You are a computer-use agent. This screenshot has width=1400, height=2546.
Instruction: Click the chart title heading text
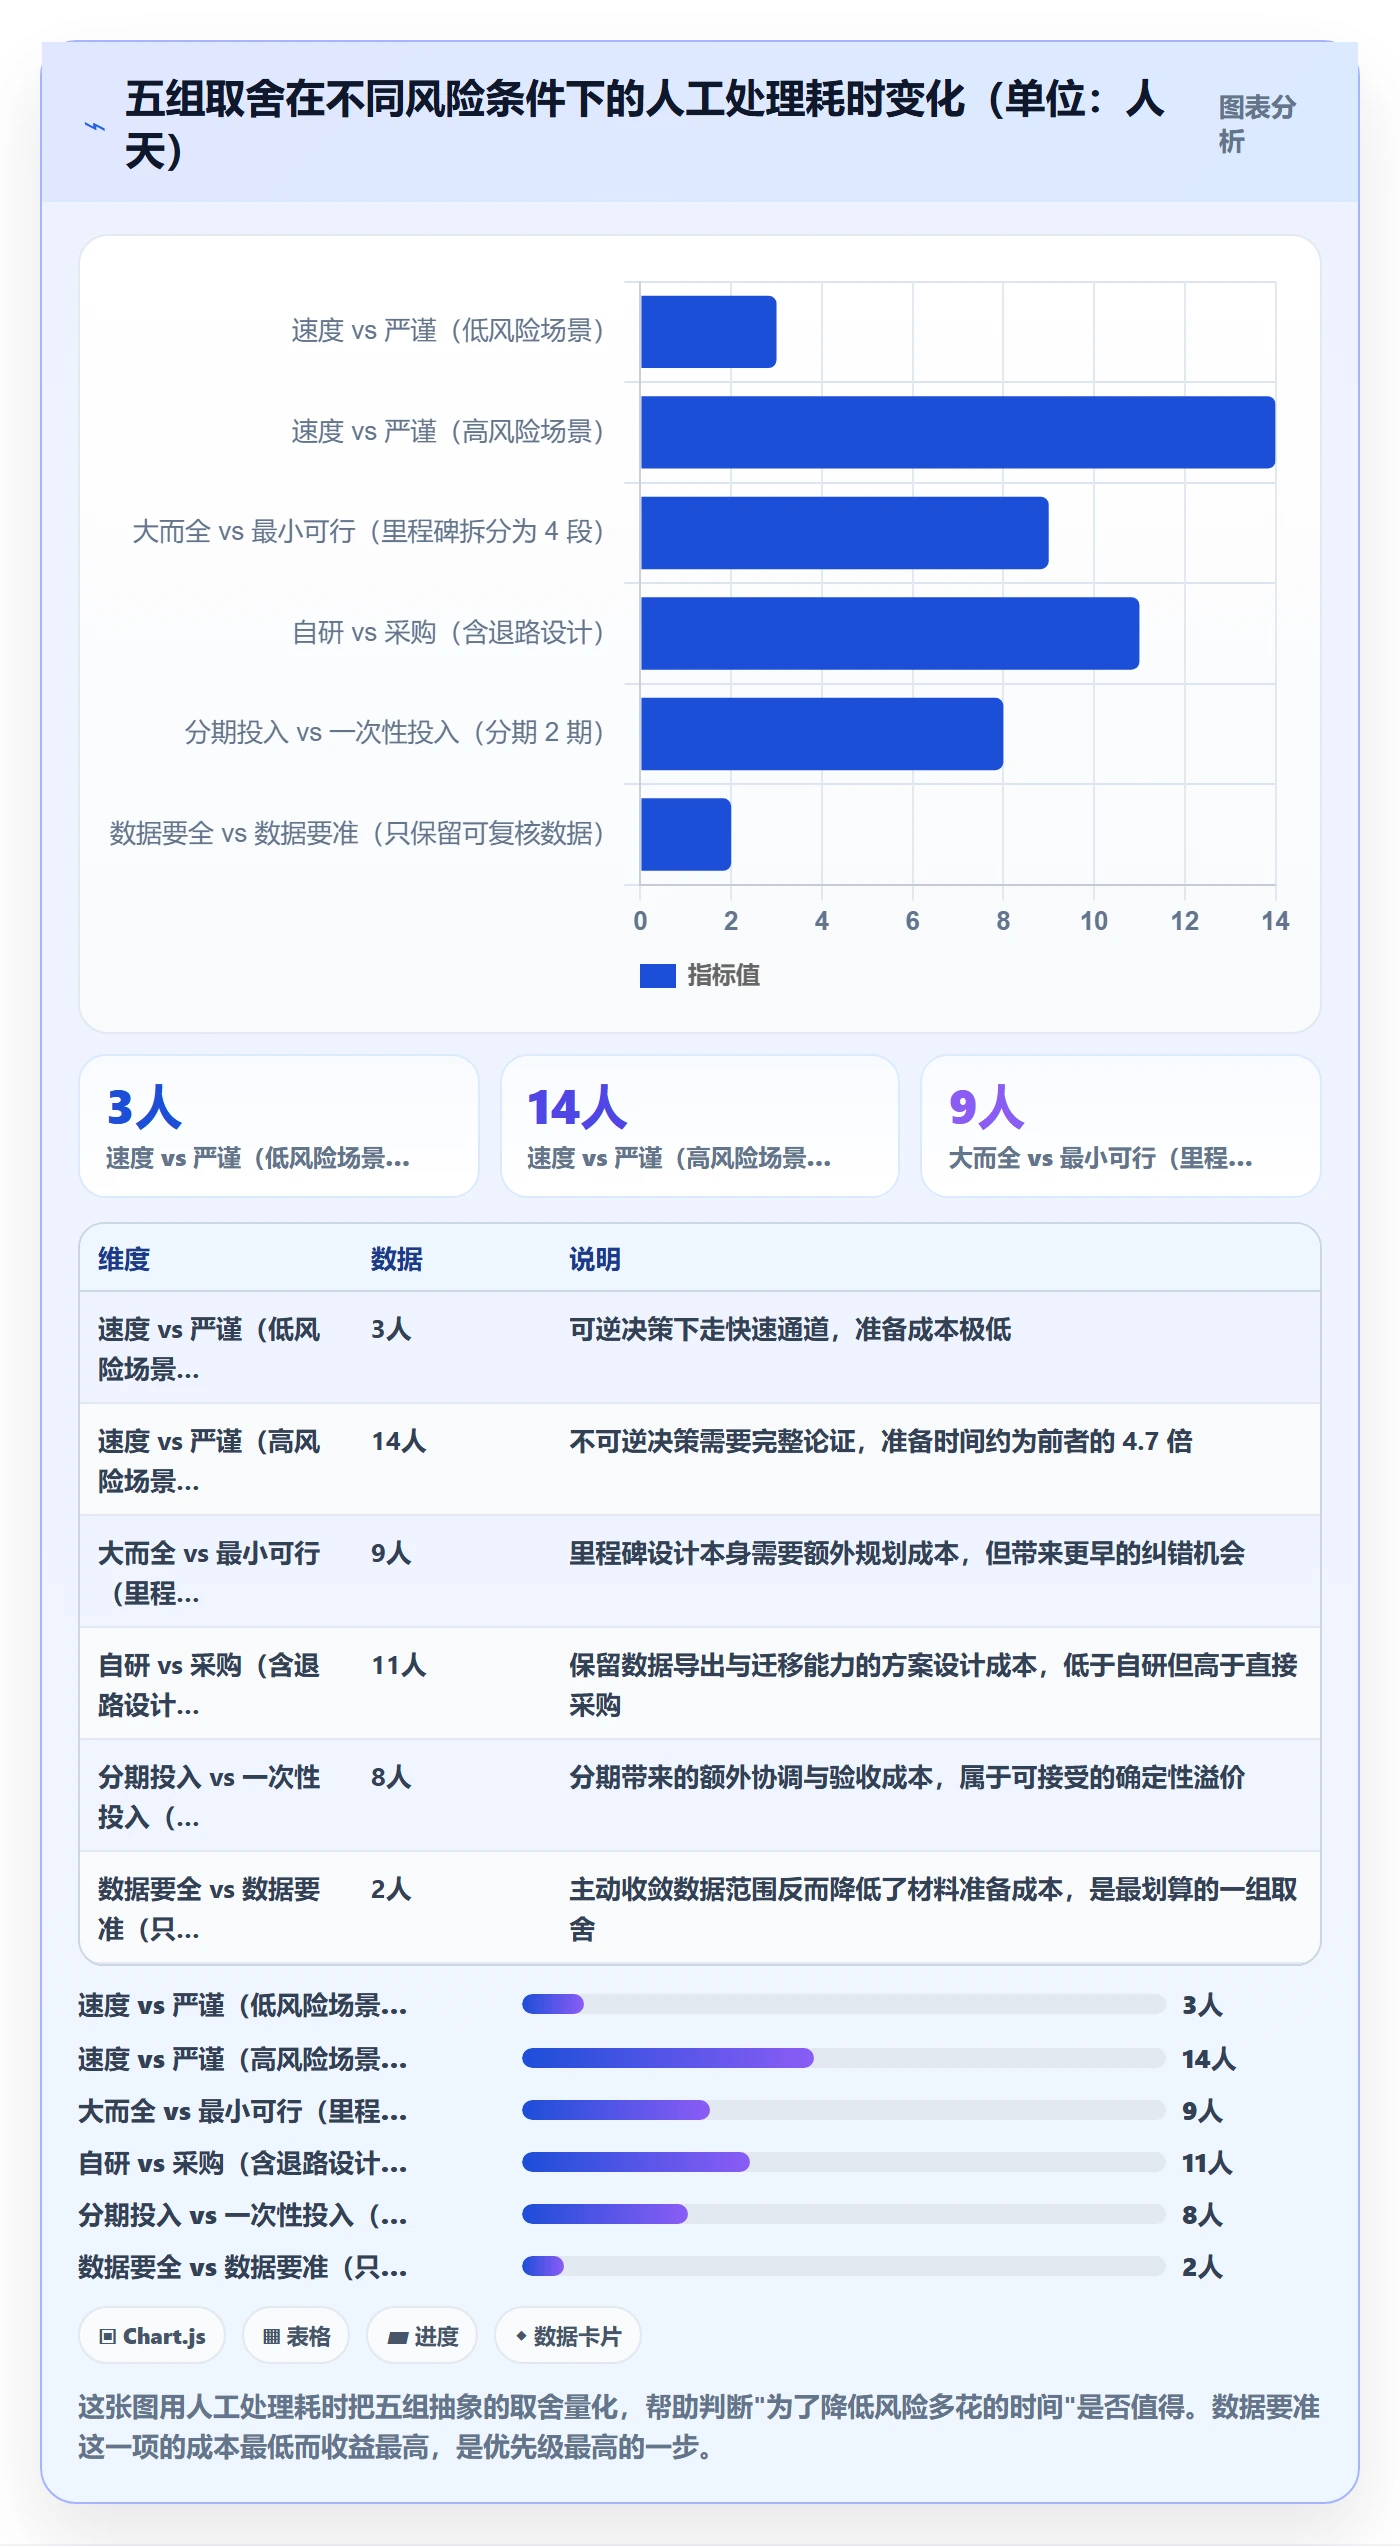click(645, 125)
